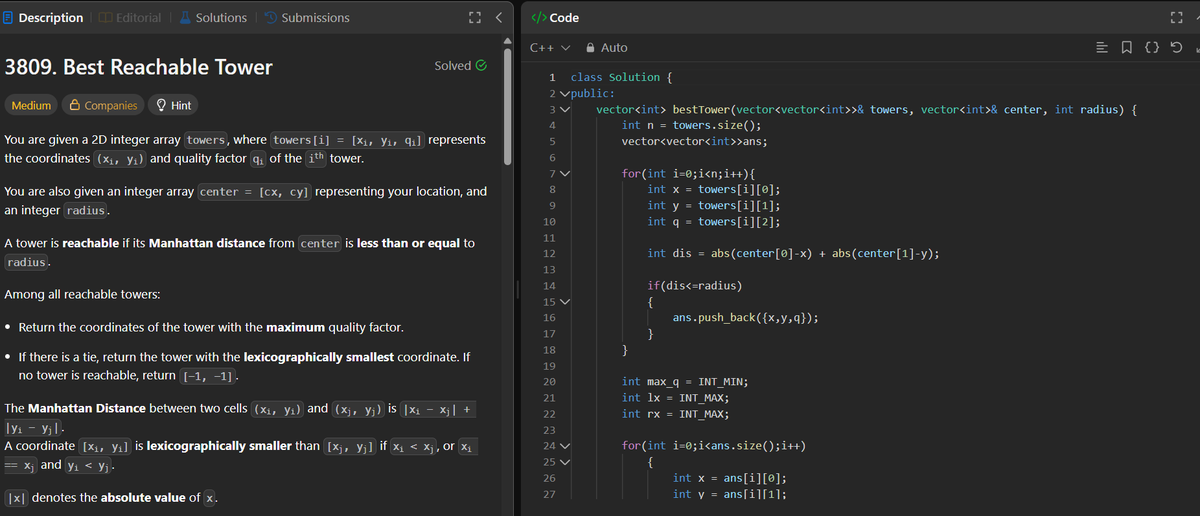
Task: Click 'int max_q = INT_MIN;' on line 20
Action: [685, 382]
